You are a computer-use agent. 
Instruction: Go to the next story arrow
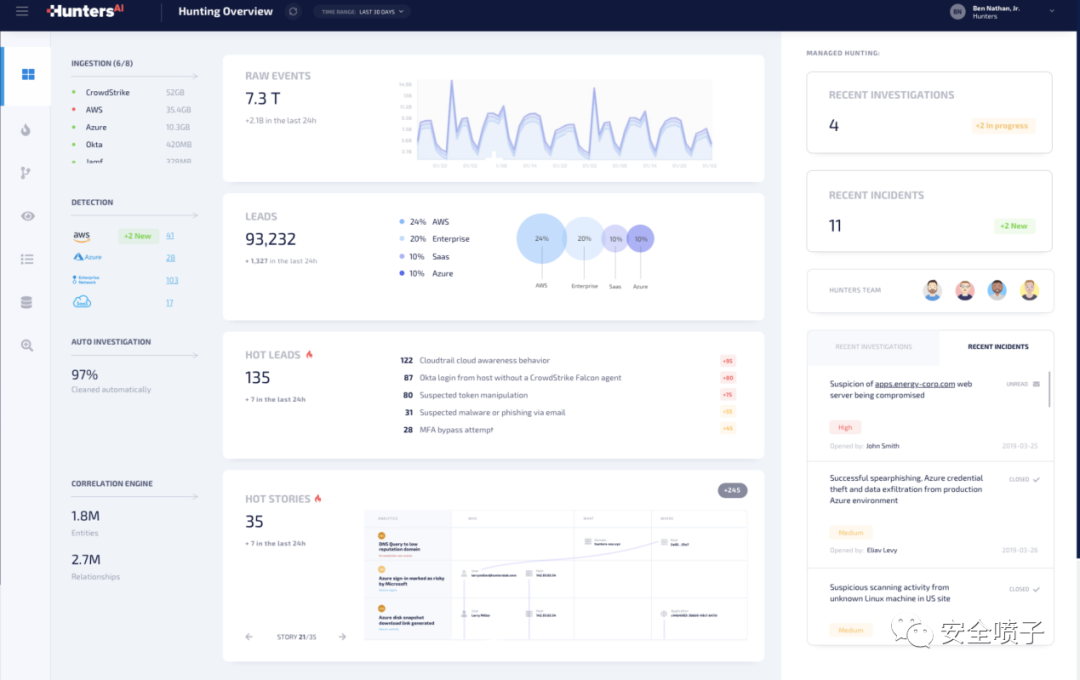tap(342, 637)
